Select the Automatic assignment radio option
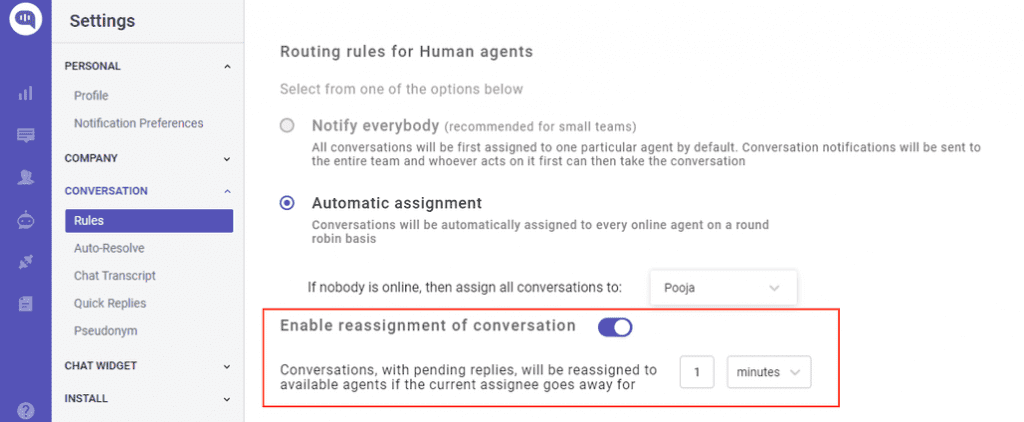Viewport: 1024px width, 422px height. [287, 203]
